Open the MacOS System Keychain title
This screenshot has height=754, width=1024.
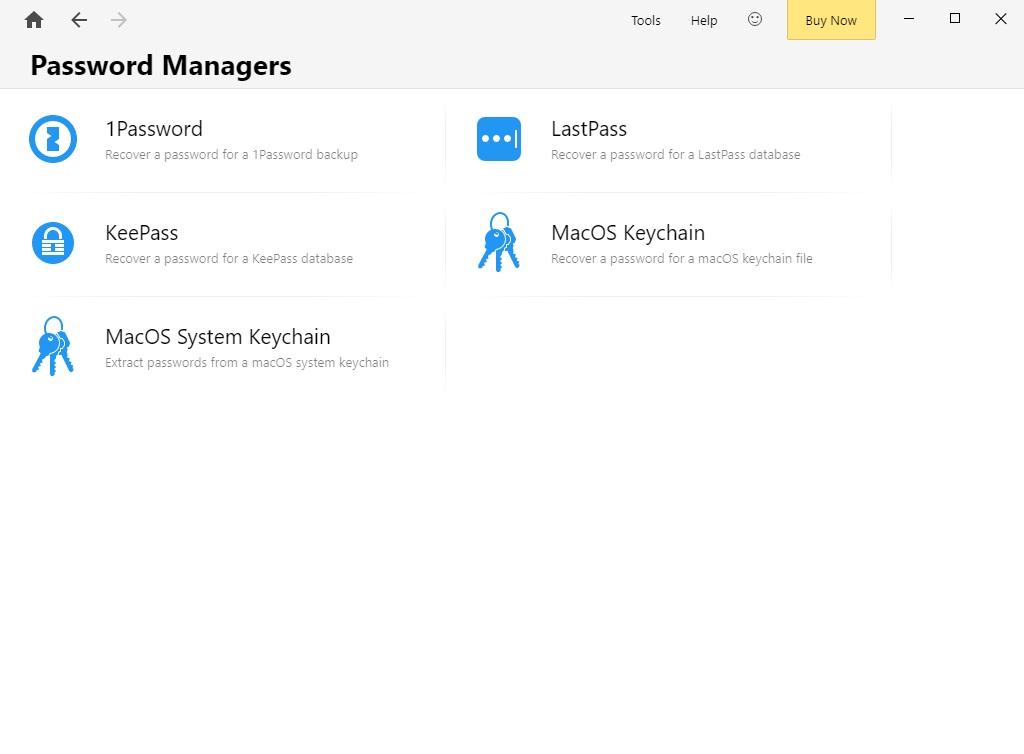click(217, 337)
